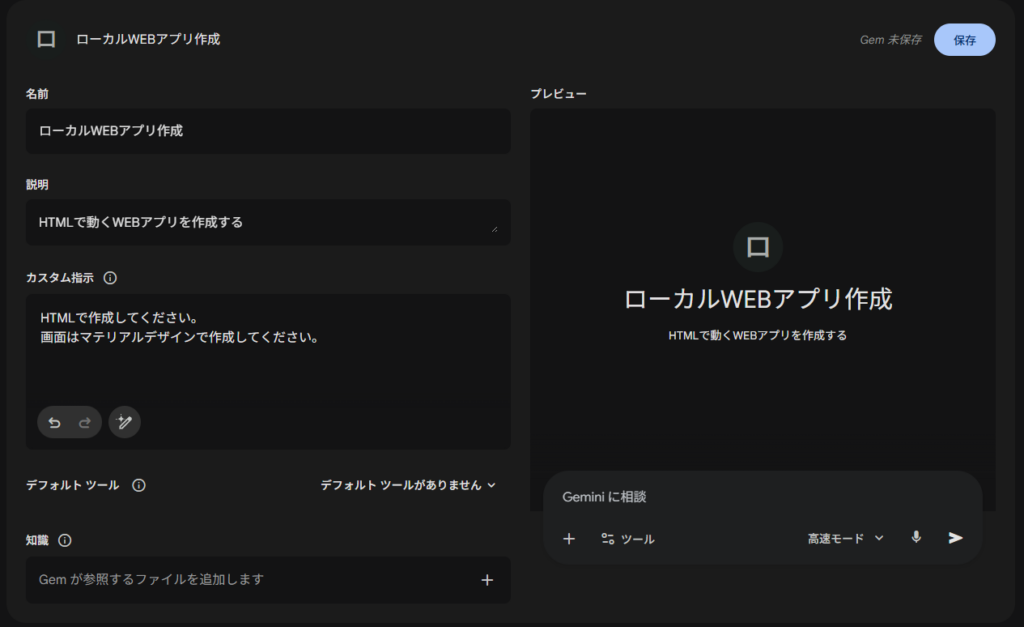
Task: Send the message with the arrow icon
Action: tap(956, 538)
